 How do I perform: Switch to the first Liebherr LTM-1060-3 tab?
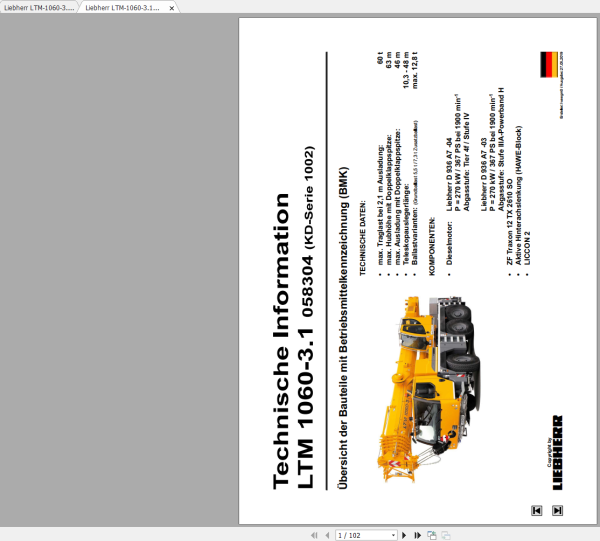click(39, 8)
